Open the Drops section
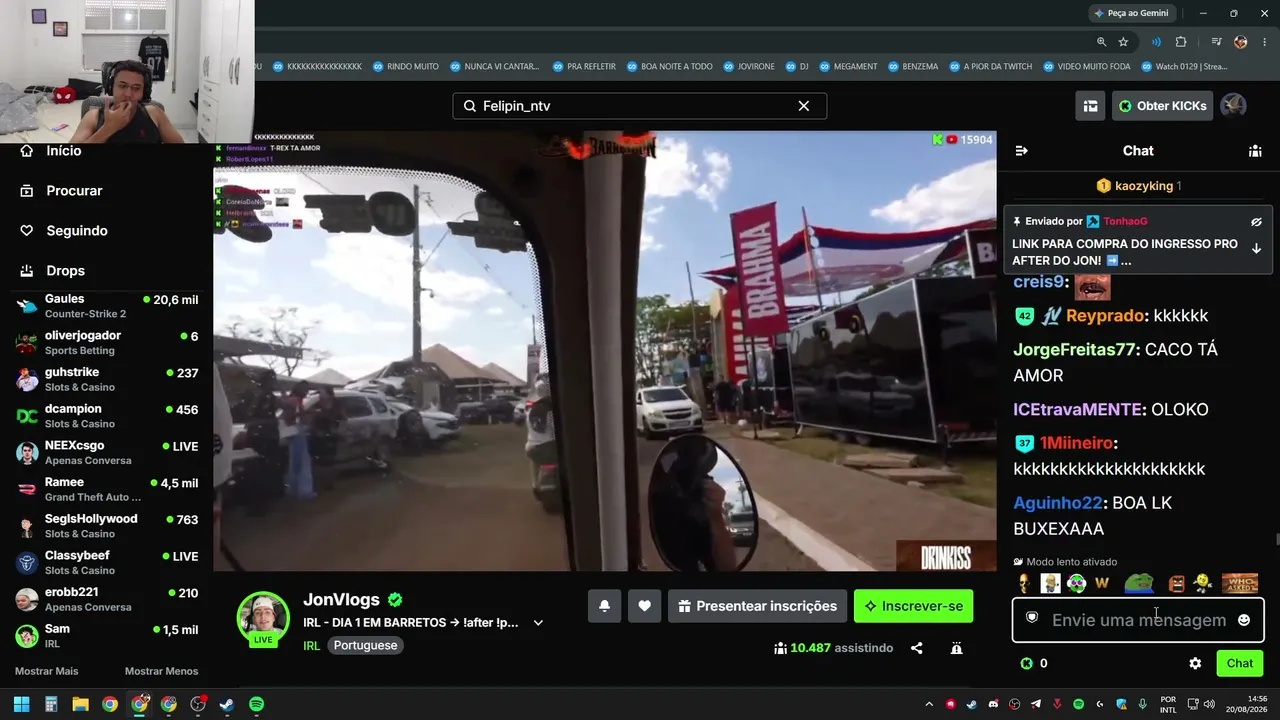Viewport: 1280px width, 720px height. tap(52, 271)
